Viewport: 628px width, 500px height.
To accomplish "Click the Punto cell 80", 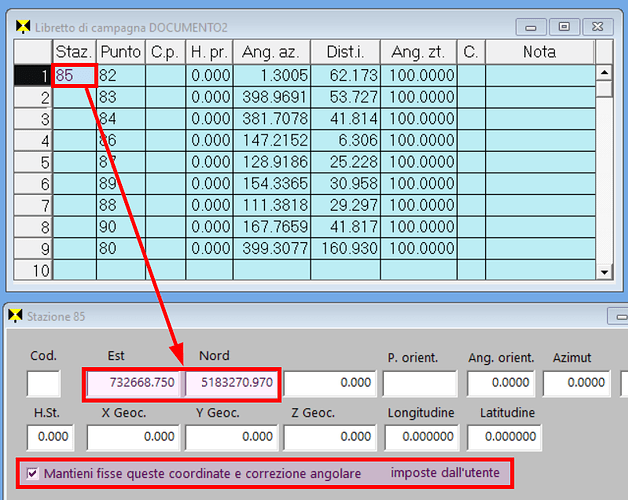I will [x=121, y=248].
